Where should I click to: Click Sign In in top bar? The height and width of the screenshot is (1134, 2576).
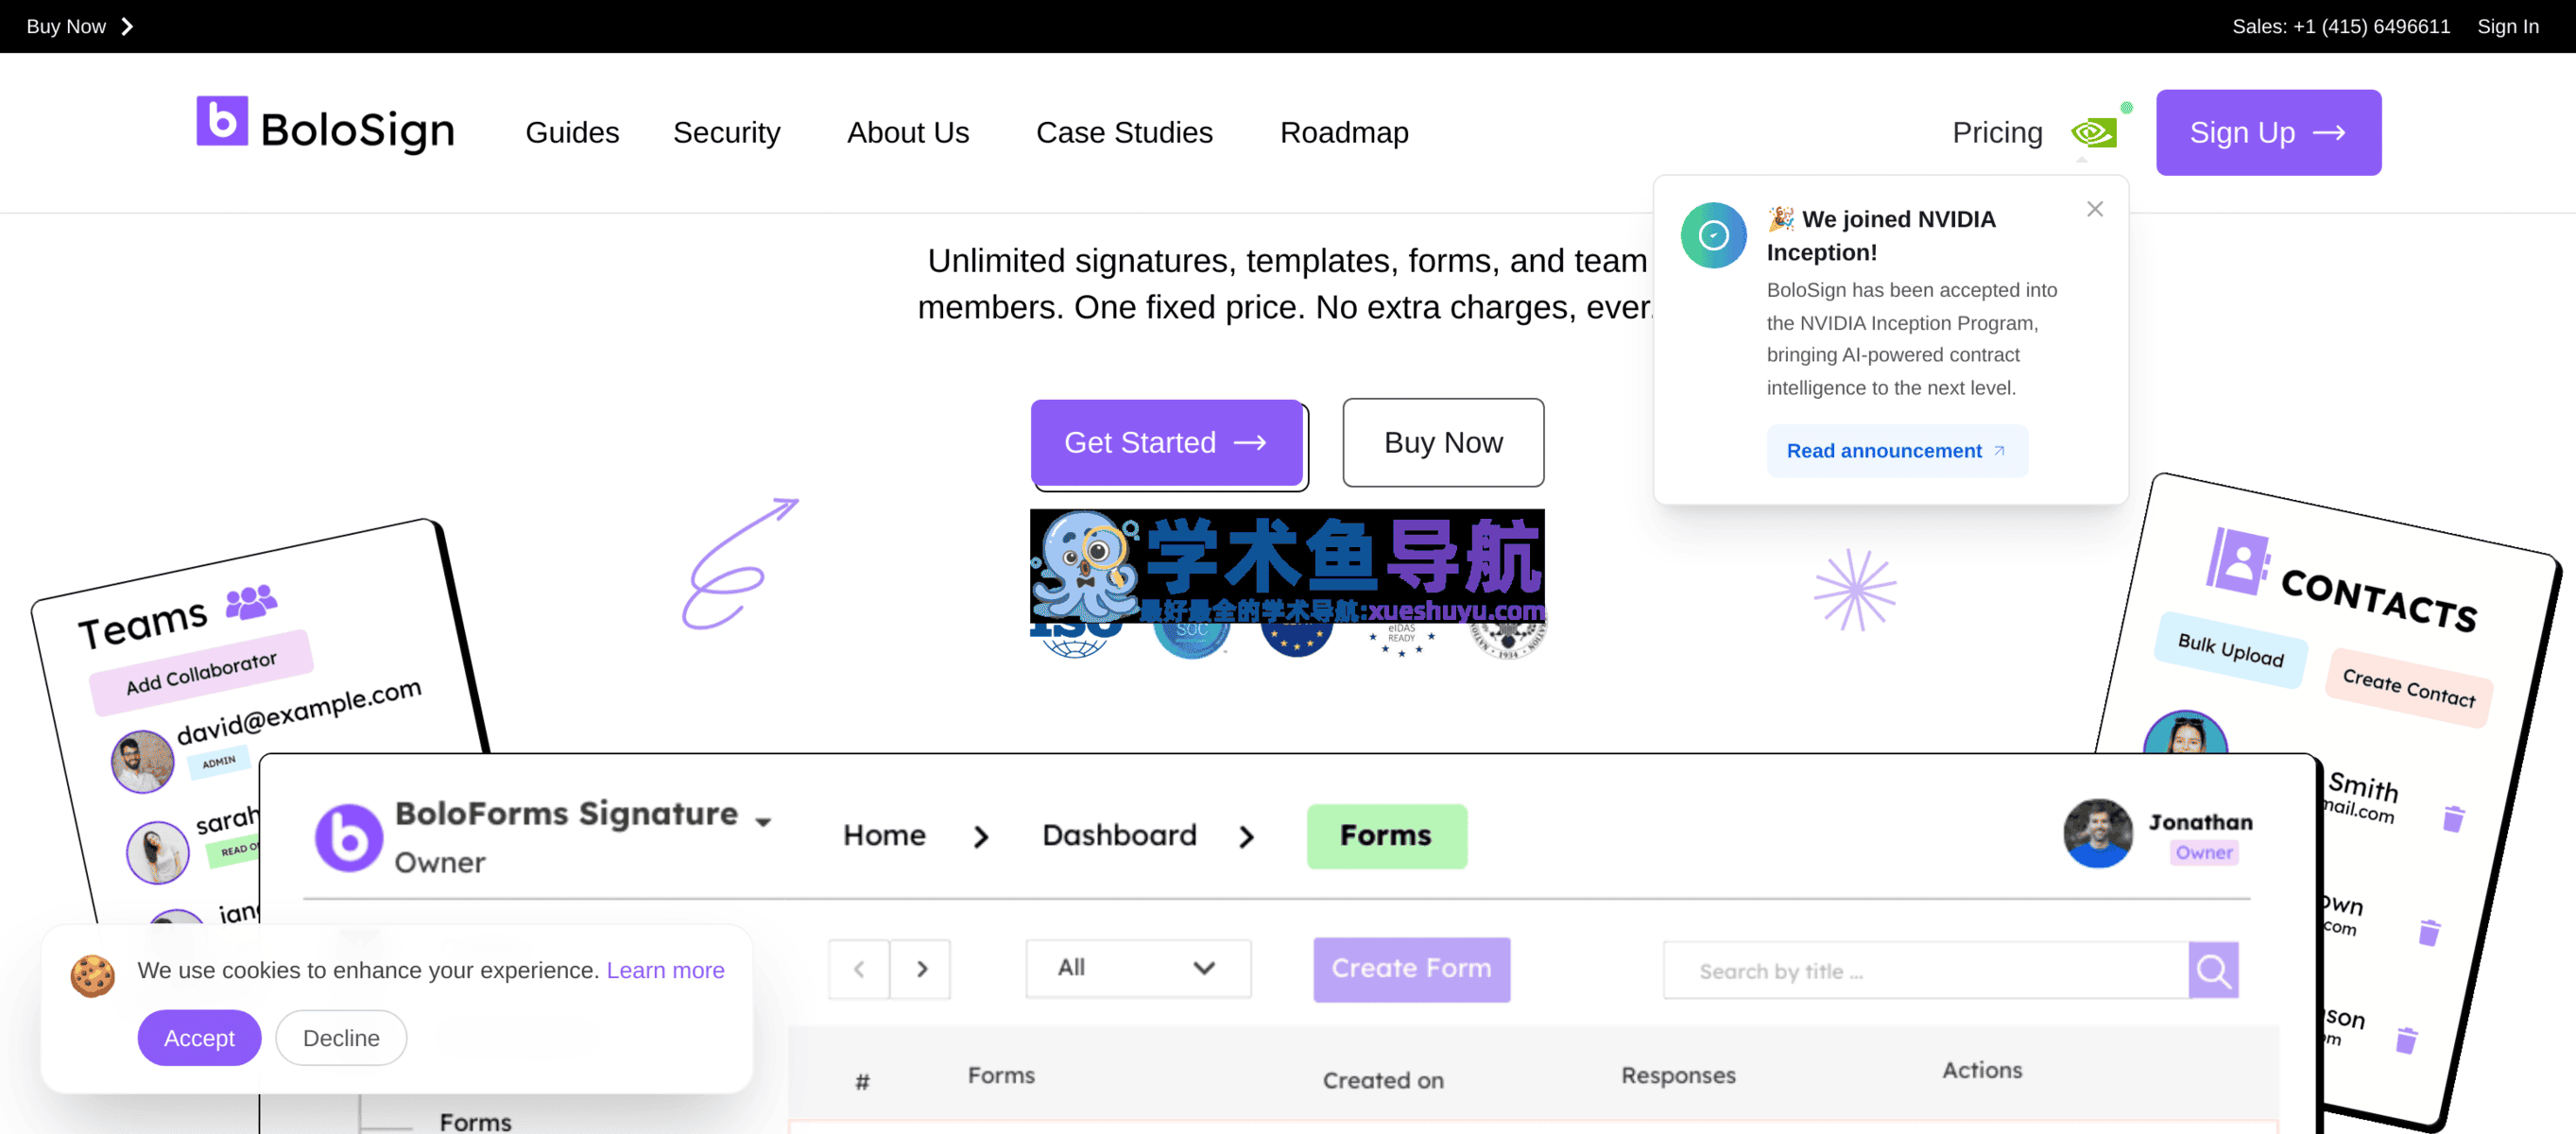(x=2507, y=26)
